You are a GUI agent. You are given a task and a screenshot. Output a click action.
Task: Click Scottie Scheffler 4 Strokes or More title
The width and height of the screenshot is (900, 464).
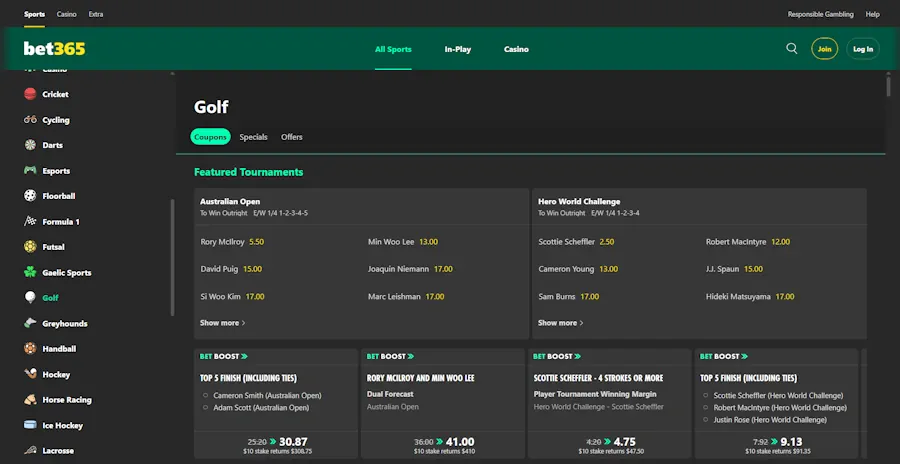pos(598,378)
